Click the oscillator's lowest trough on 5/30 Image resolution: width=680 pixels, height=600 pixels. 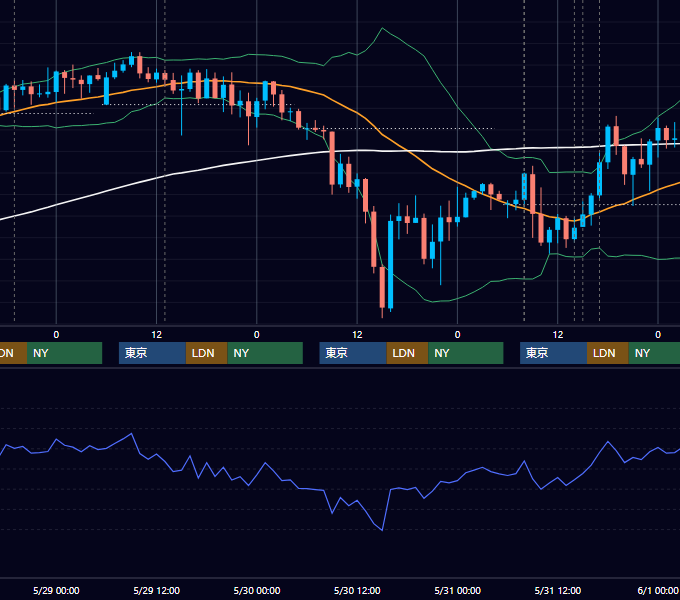click(x=382, y=529)
